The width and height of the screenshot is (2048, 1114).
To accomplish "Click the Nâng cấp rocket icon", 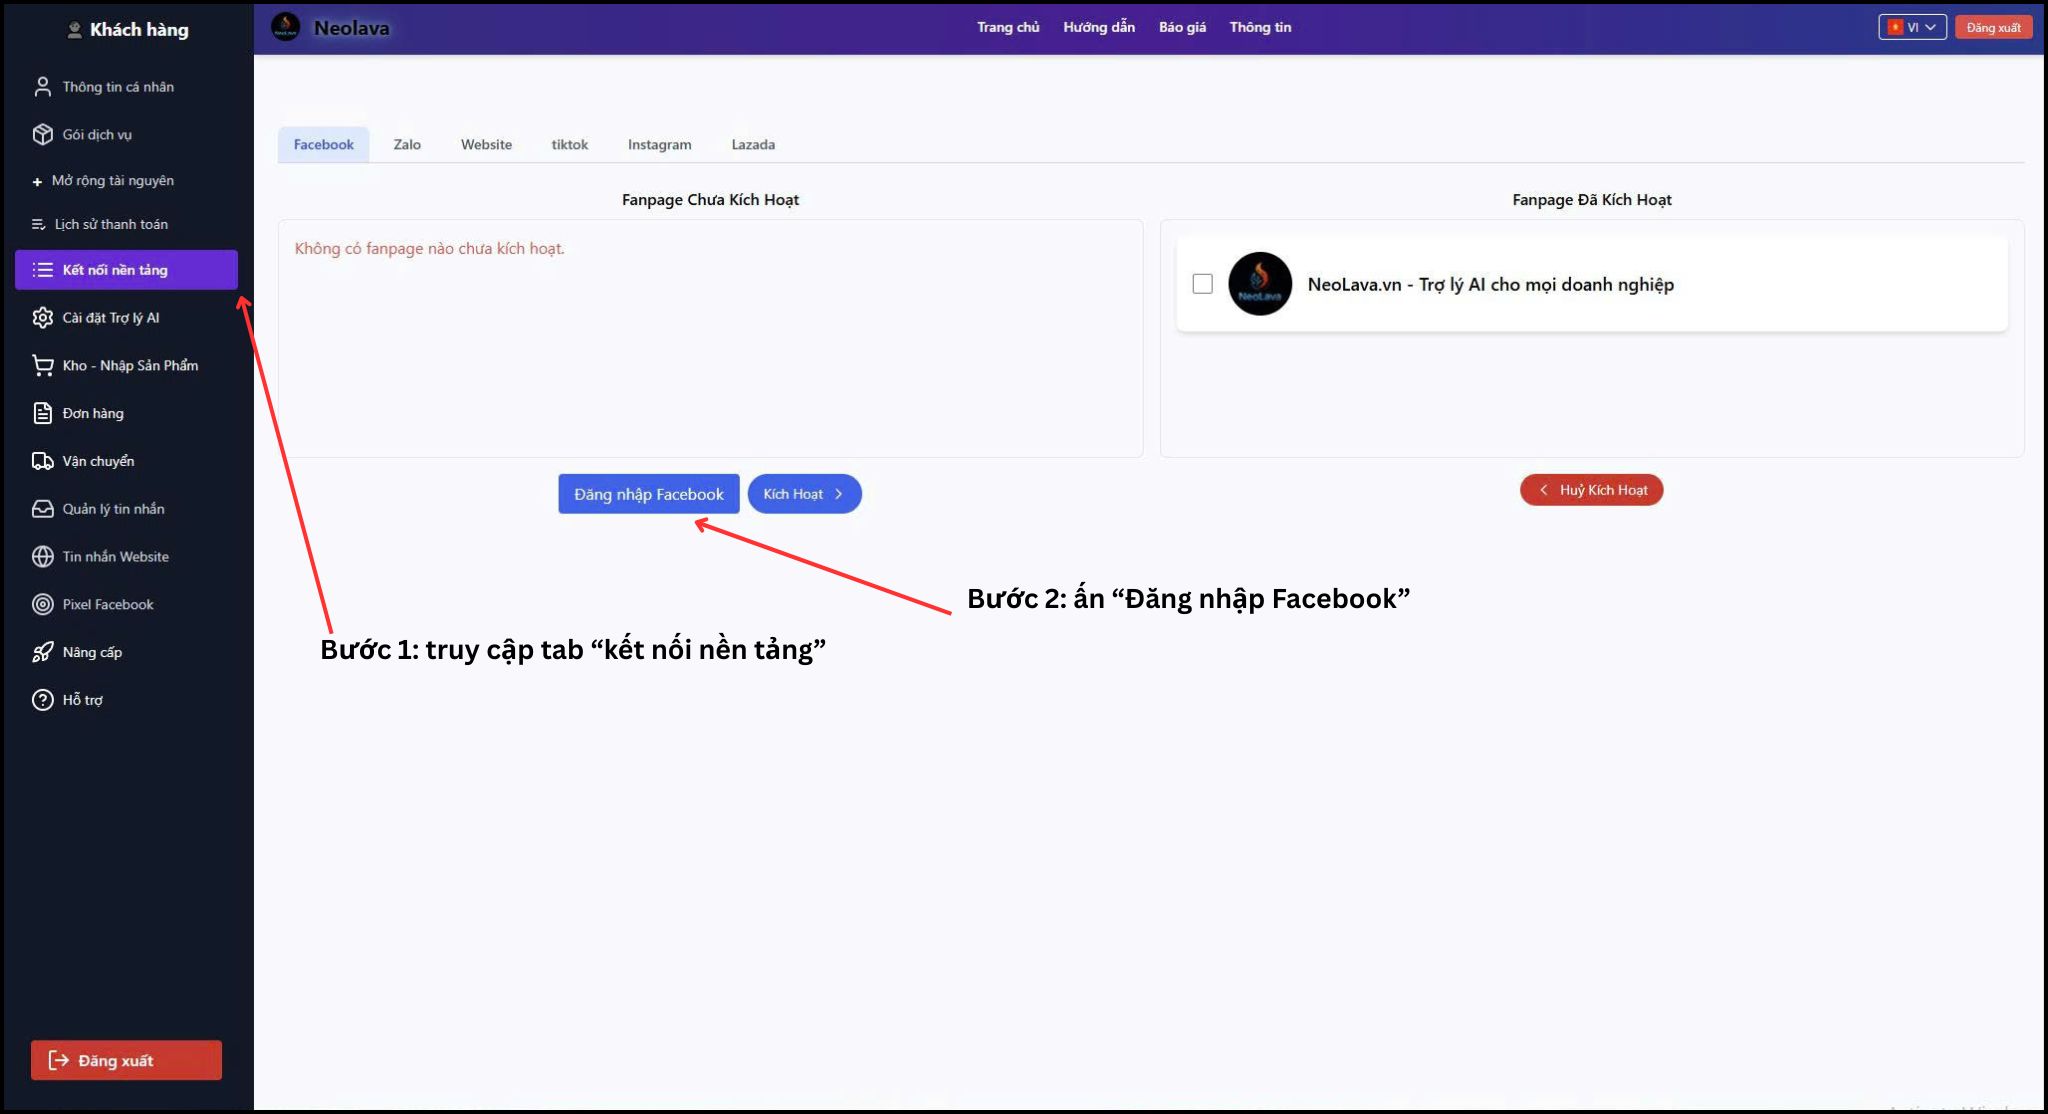I will [x=43, y=652].
